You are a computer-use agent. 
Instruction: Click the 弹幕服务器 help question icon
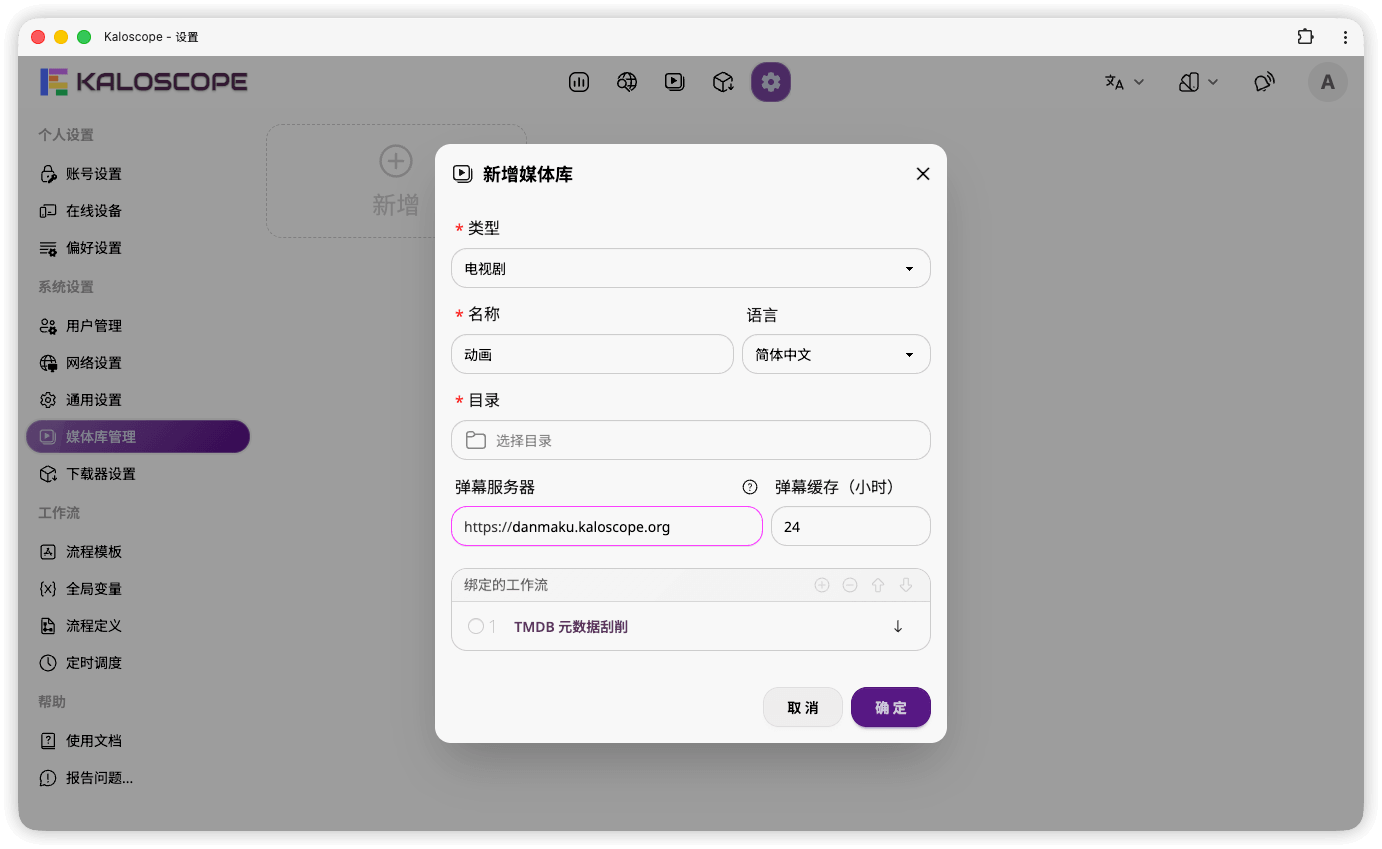750,487
